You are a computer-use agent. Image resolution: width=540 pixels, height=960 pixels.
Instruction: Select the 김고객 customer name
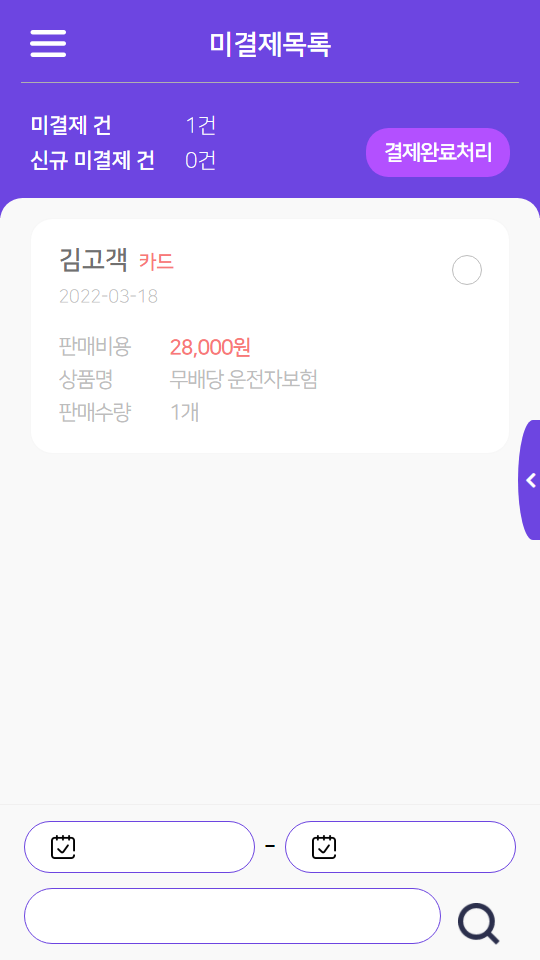tap(93, 261)
